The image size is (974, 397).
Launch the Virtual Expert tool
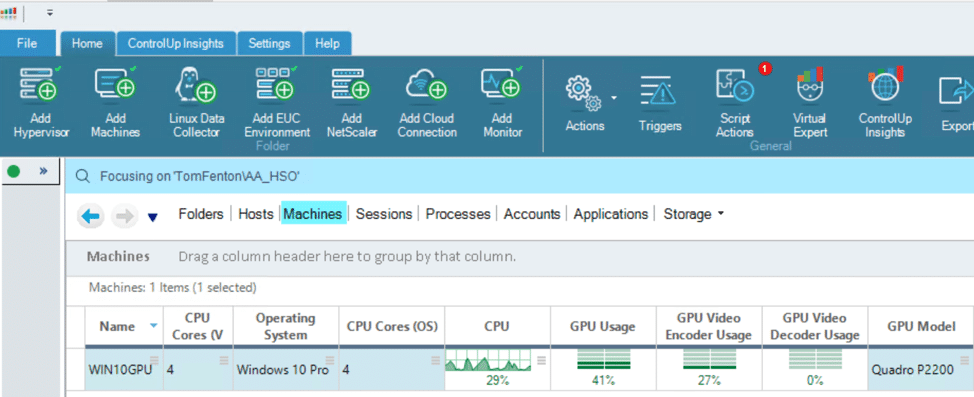pos(810,86)
